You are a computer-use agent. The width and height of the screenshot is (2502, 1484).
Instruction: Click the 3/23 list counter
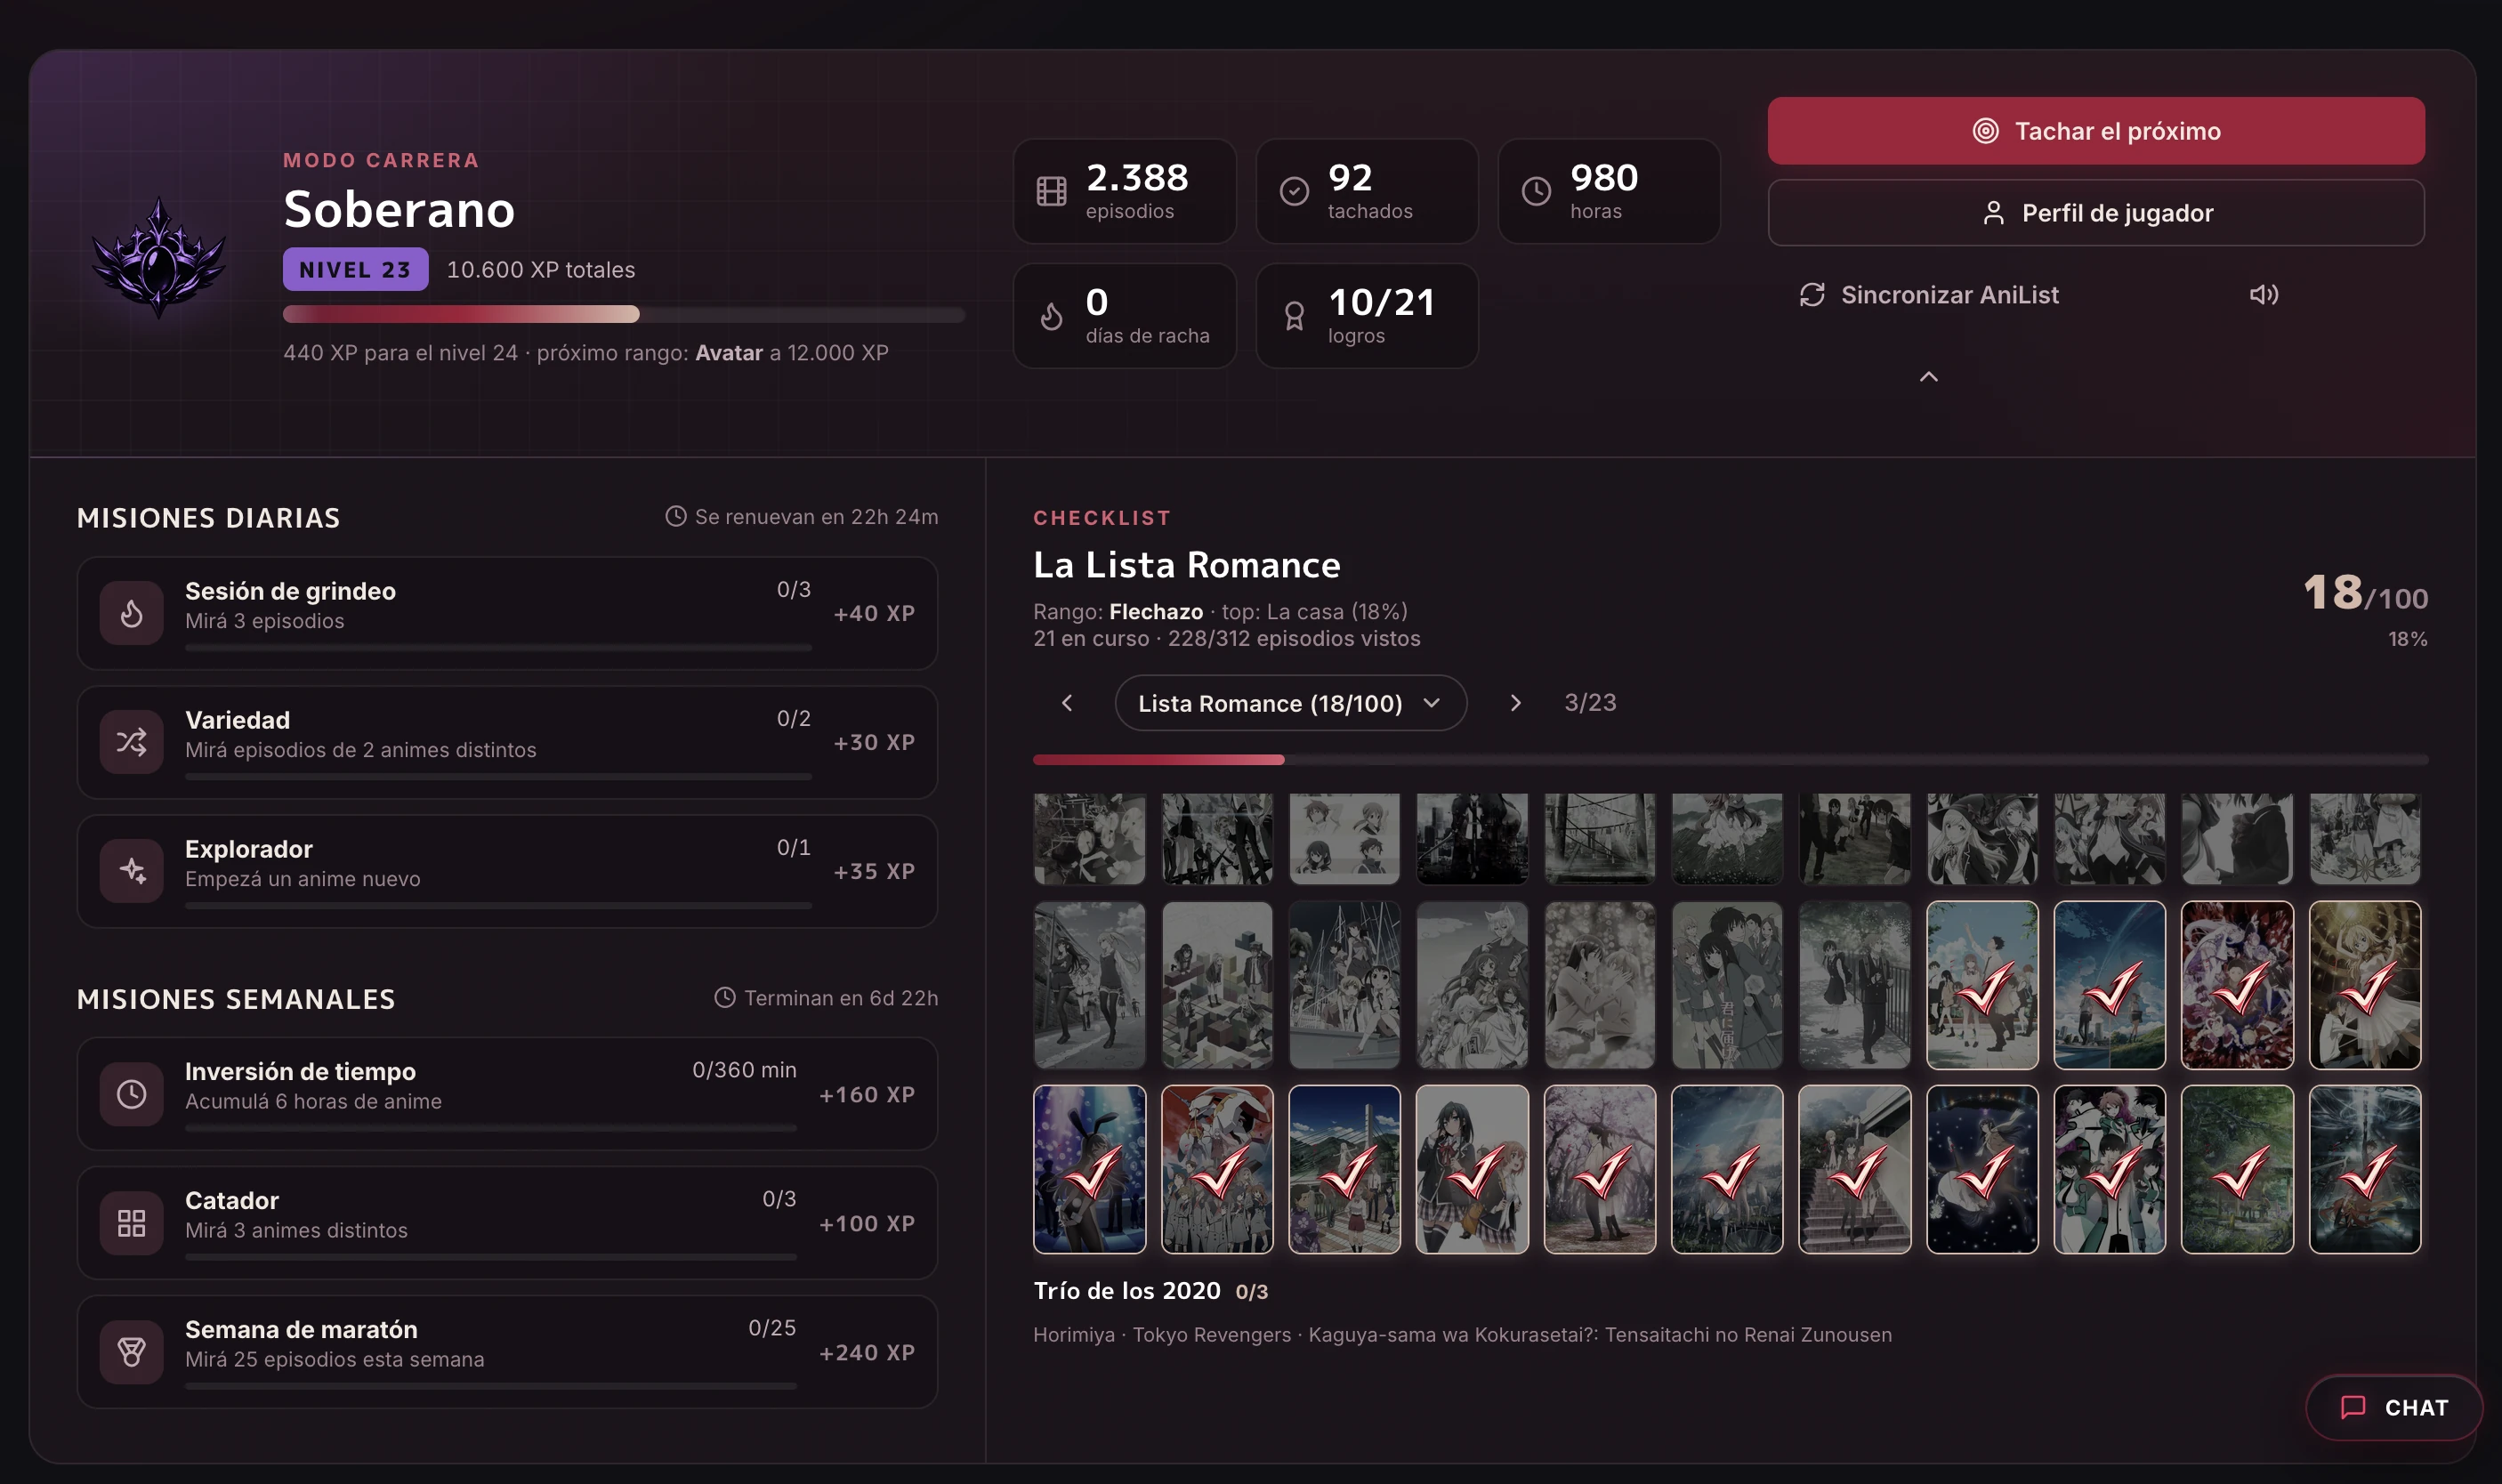click(x=1590, y=702)
